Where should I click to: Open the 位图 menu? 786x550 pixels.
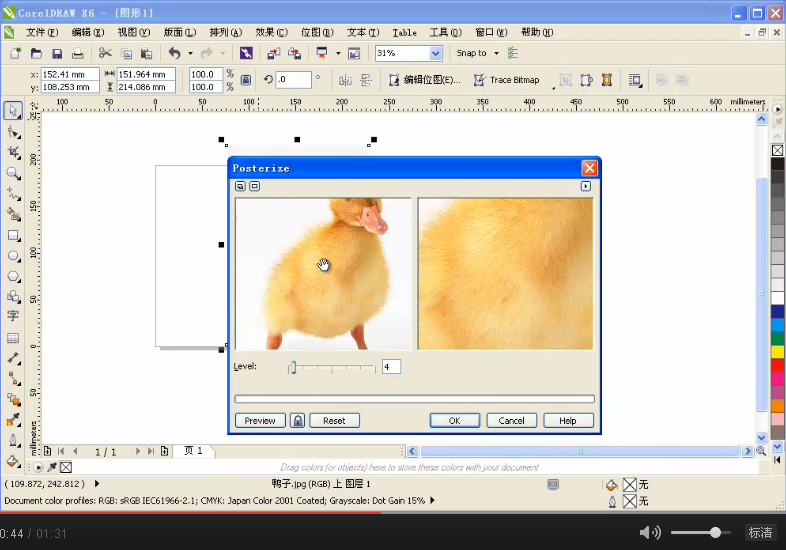[x=317, y=33]
